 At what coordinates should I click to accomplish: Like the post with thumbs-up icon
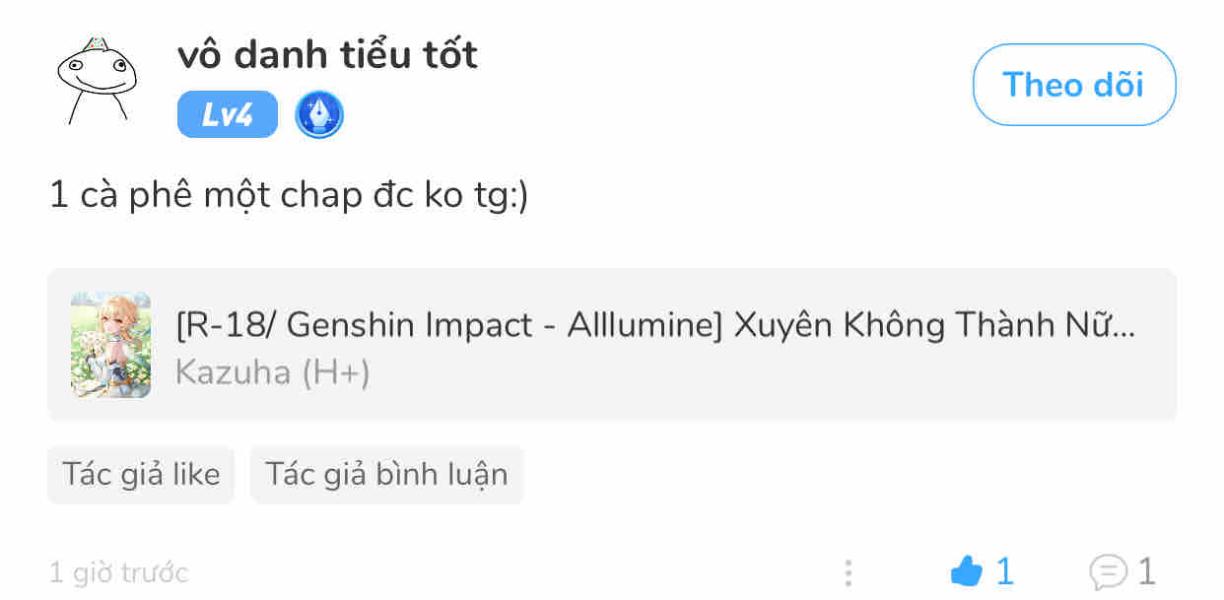tap(967, 572)
